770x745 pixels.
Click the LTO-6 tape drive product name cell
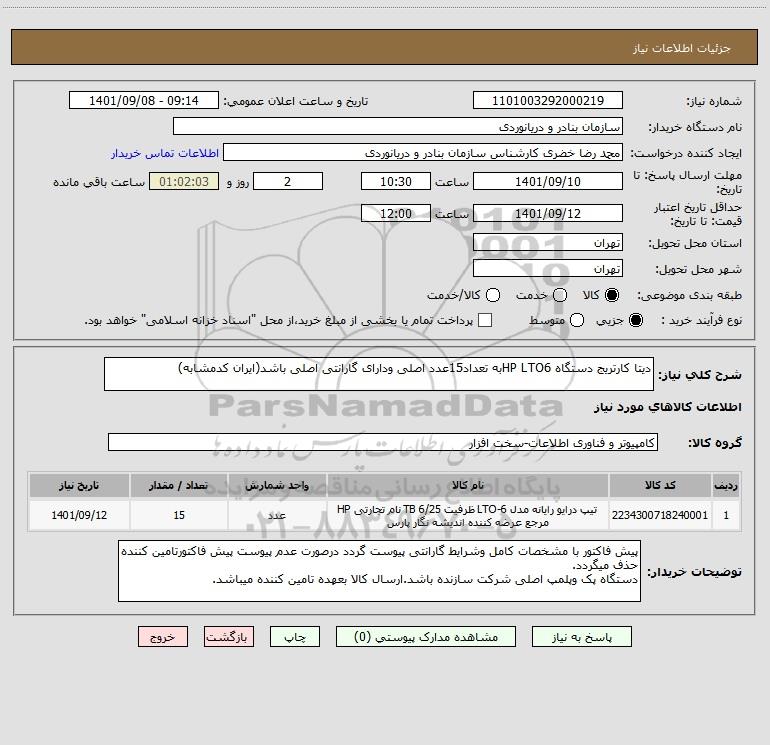(x=468, y=516)
